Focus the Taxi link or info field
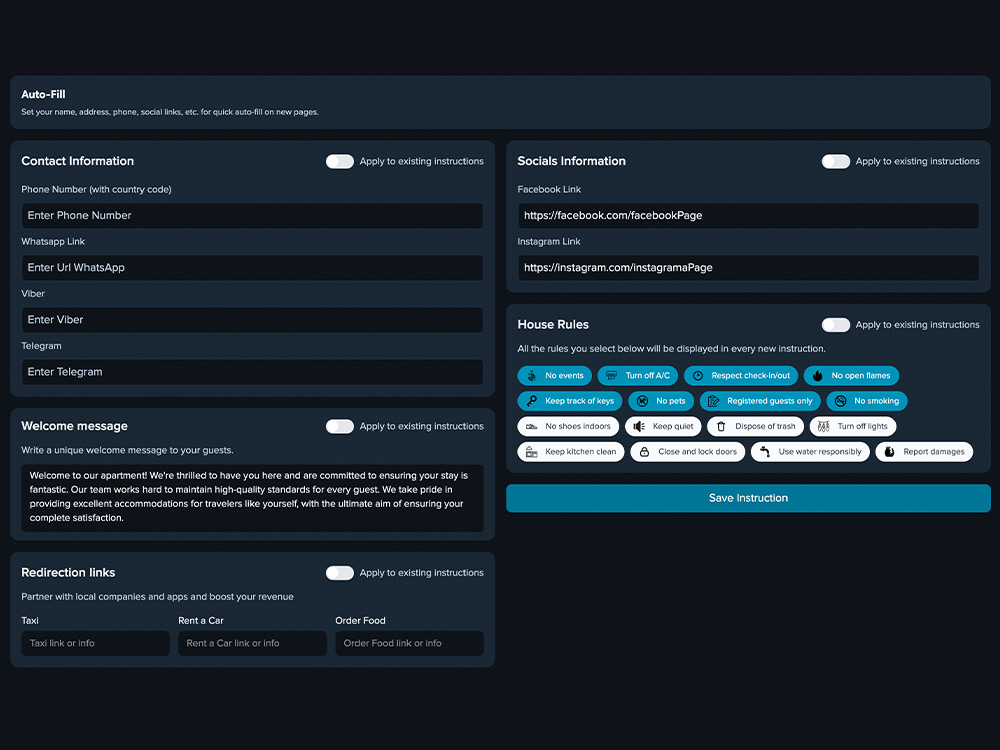 [96, 643]
